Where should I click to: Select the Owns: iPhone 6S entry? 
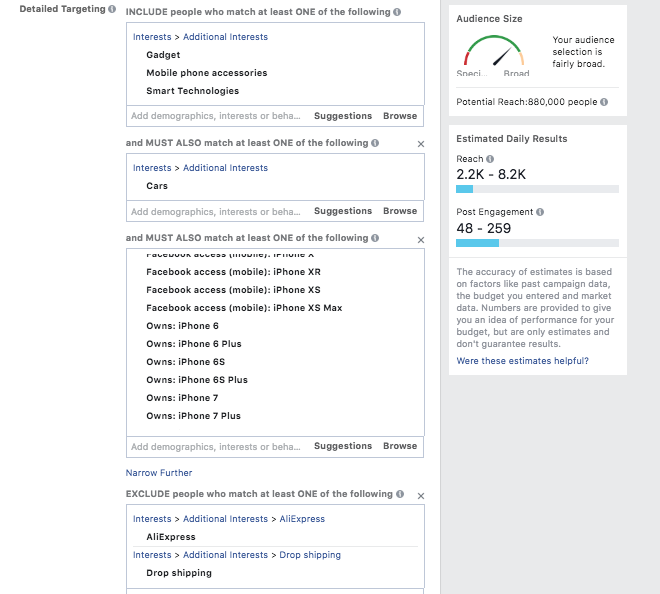pos(186,362)
